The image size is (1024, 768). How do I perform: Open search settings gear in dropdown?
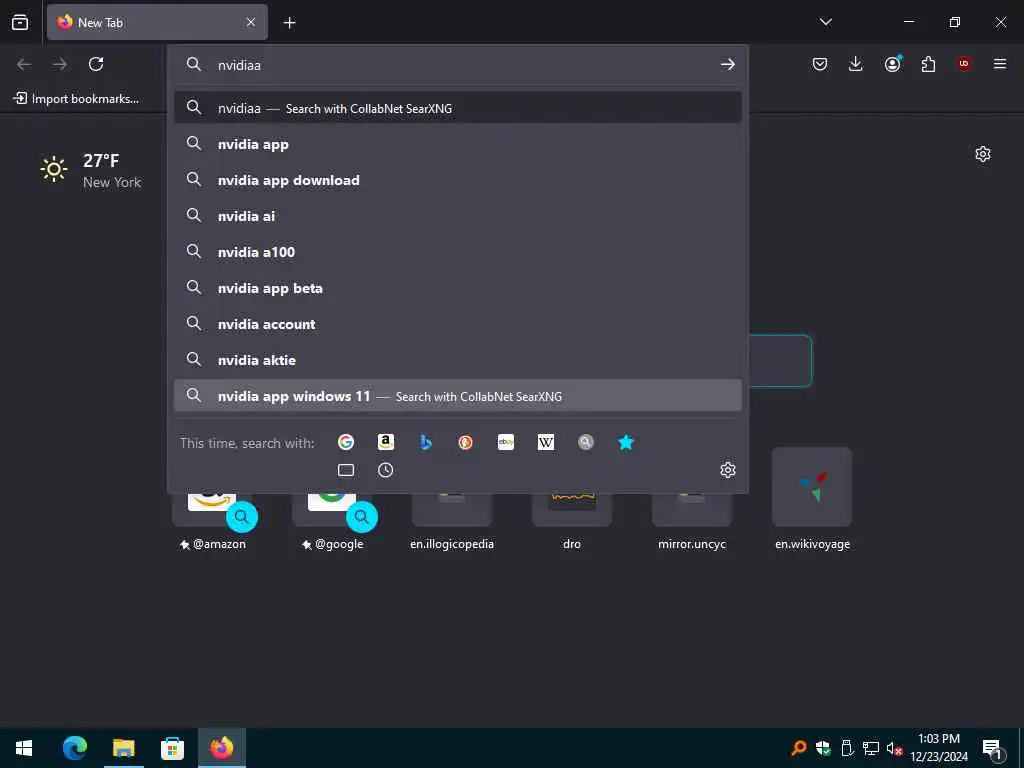click(x=728, y=470)
